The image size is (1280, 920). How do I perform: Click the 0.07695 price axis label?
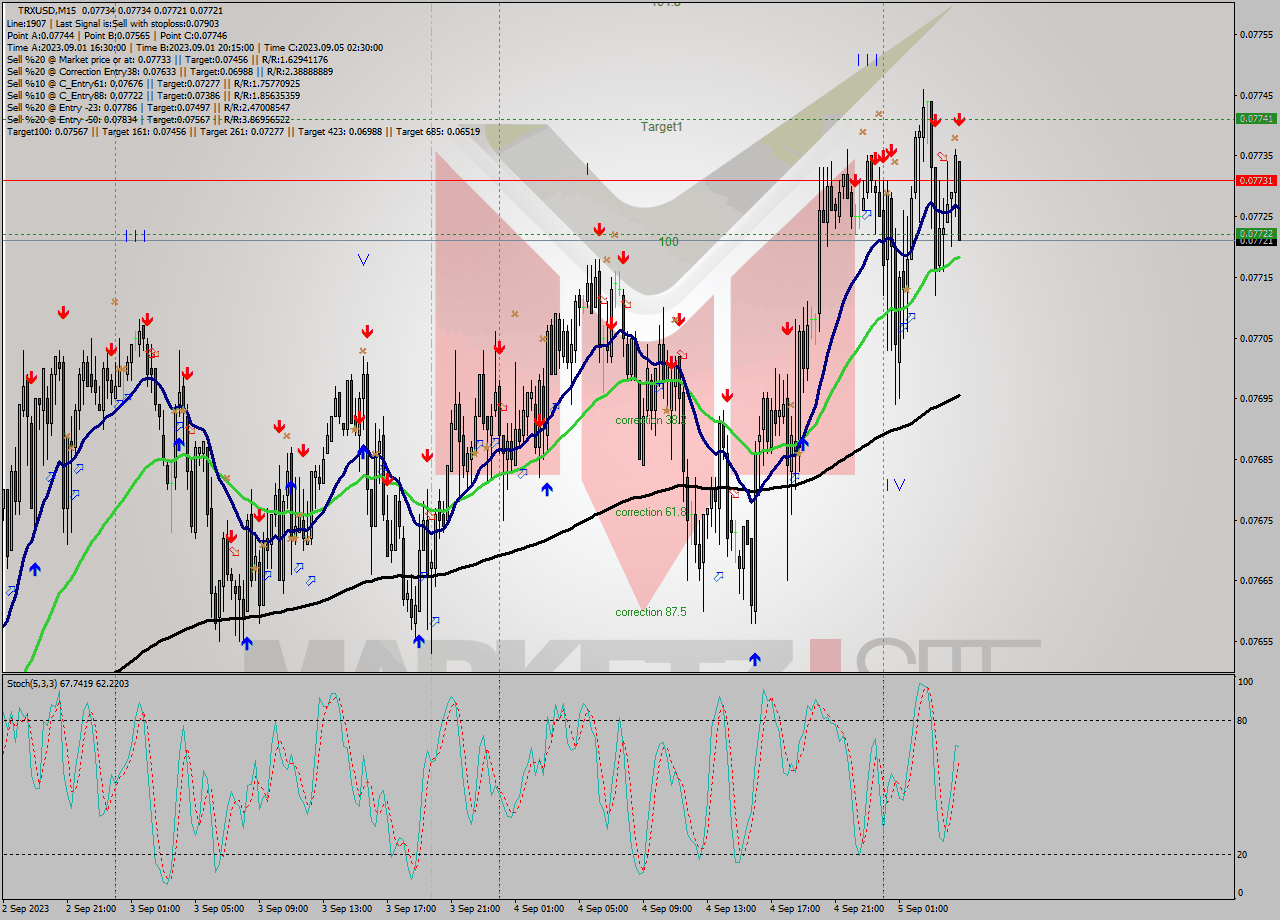(x=1255, y=398)
